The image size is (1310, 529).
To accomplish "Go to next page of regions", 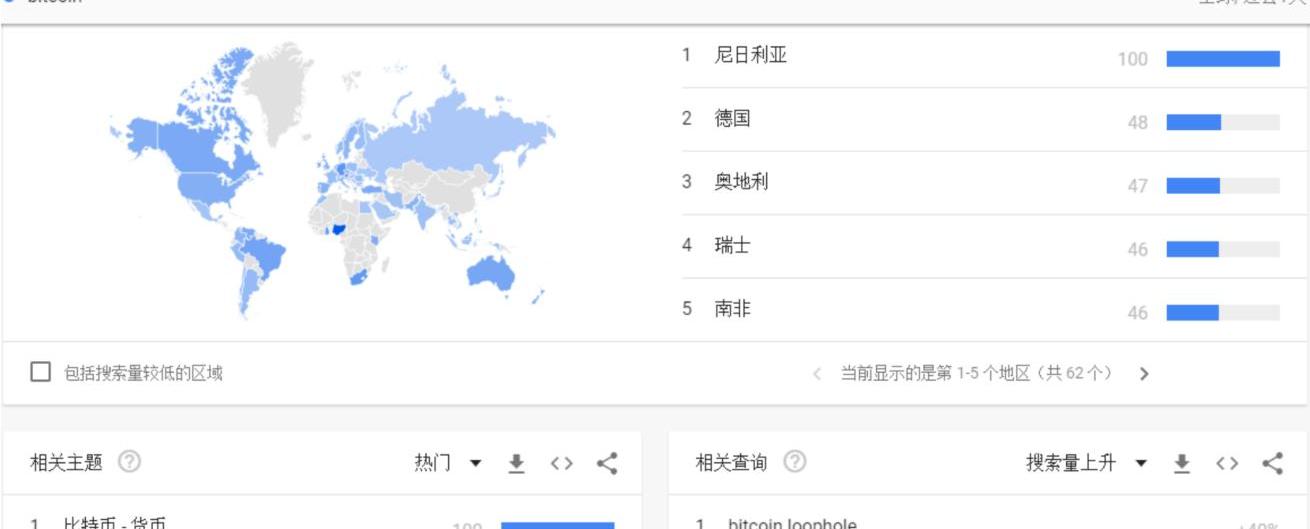I will click(x=1144, y=374).
